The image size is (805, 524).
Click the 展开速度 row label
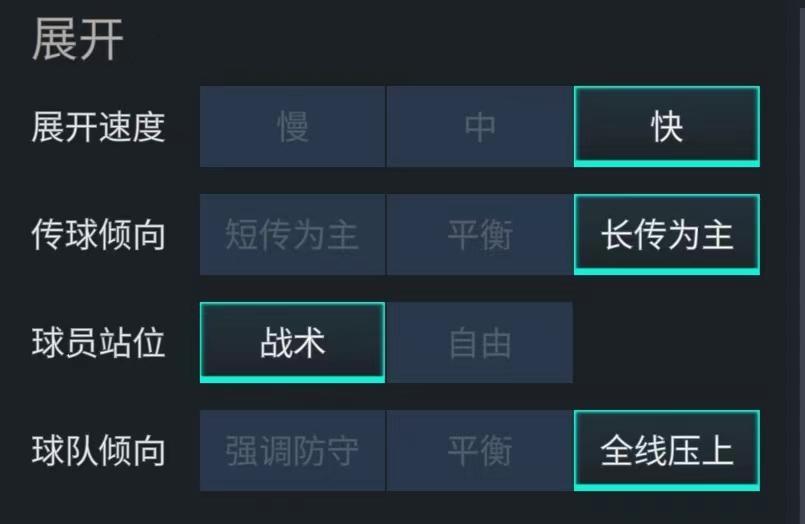pyautogui.click(x=98, y=127)
